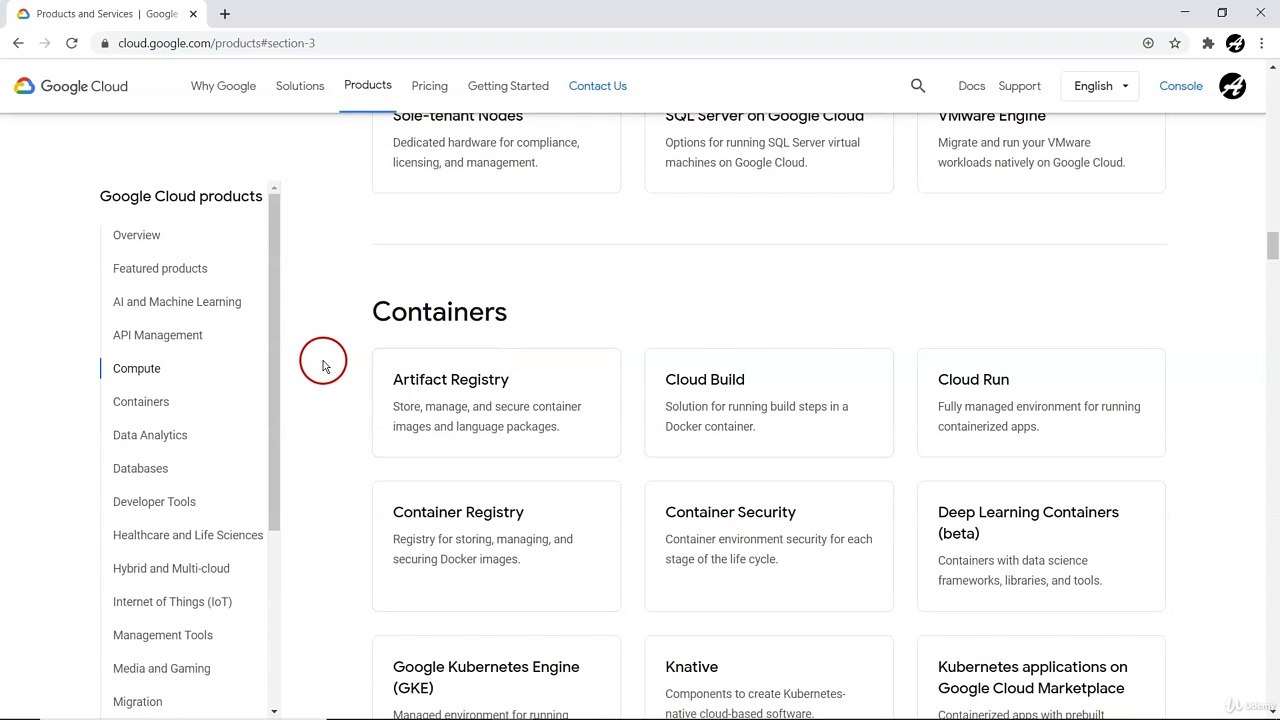Screen dimensions: 1280x720
Task: Open the Knative card
Action: [769, 678]
